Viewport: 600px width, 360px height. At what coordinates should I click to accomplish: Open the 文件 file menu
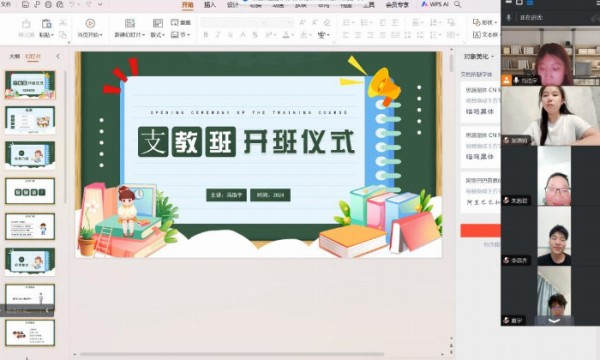coord(5,5)
